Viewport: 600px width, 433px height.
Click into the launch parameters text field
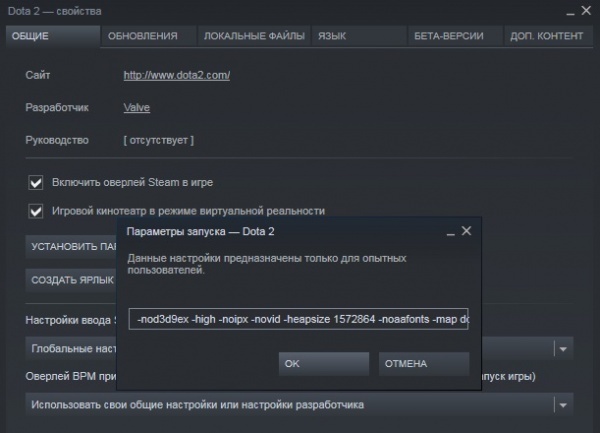pyautogui.click(x=299, y=320)
